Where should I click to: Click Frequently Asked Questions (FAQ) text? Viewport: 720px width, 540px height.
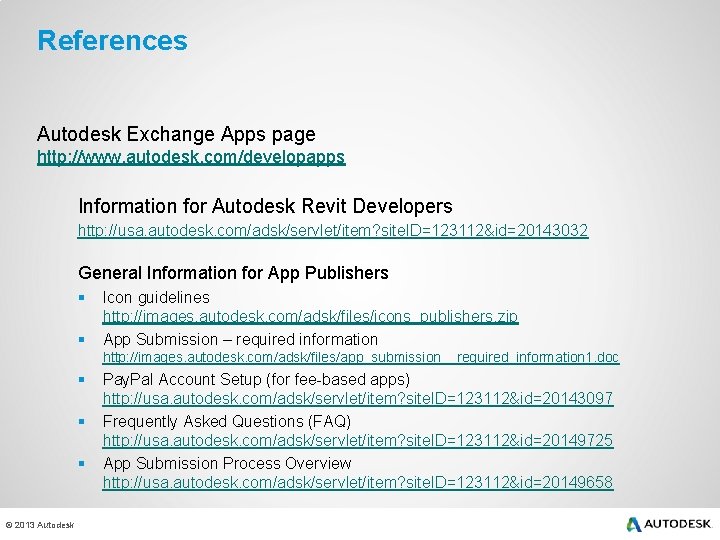[x=227, y=422]
